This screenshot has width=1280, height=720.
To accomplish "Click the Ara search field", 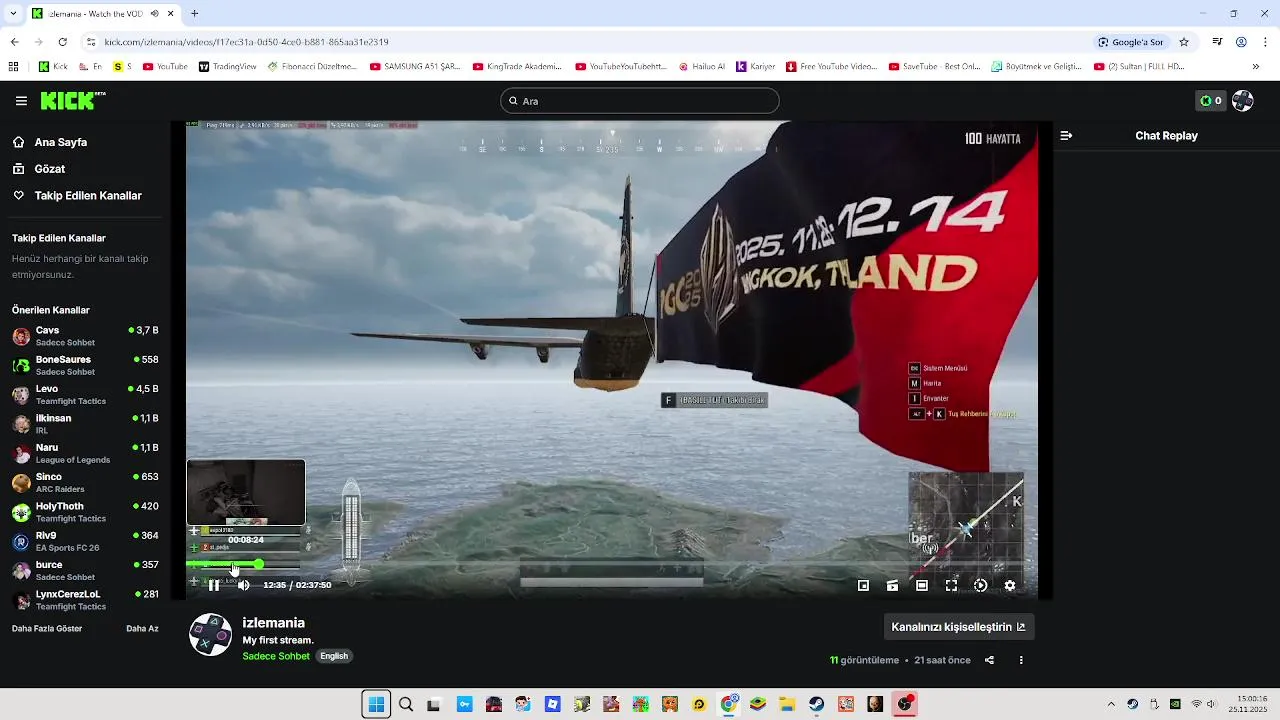I will coord(640,101).
